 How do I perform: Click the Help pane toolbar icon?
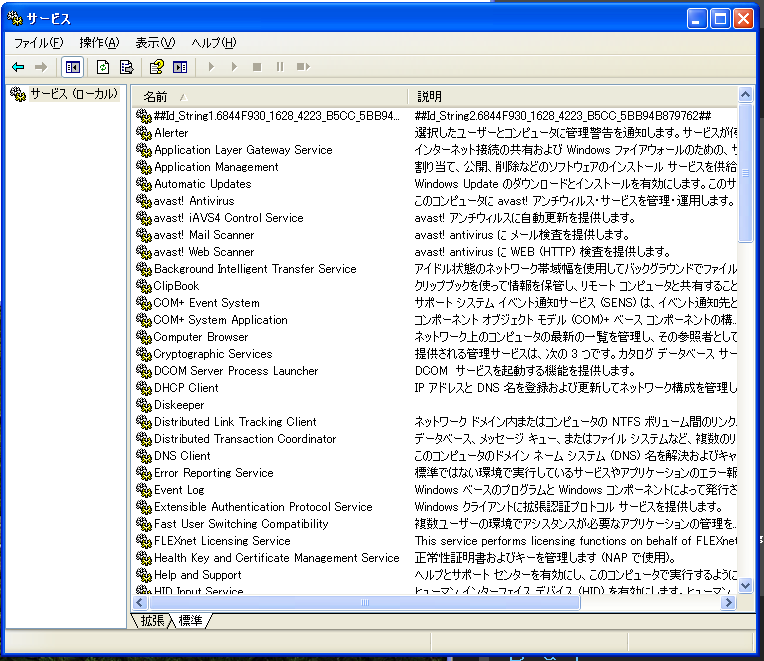click(180, 67)
